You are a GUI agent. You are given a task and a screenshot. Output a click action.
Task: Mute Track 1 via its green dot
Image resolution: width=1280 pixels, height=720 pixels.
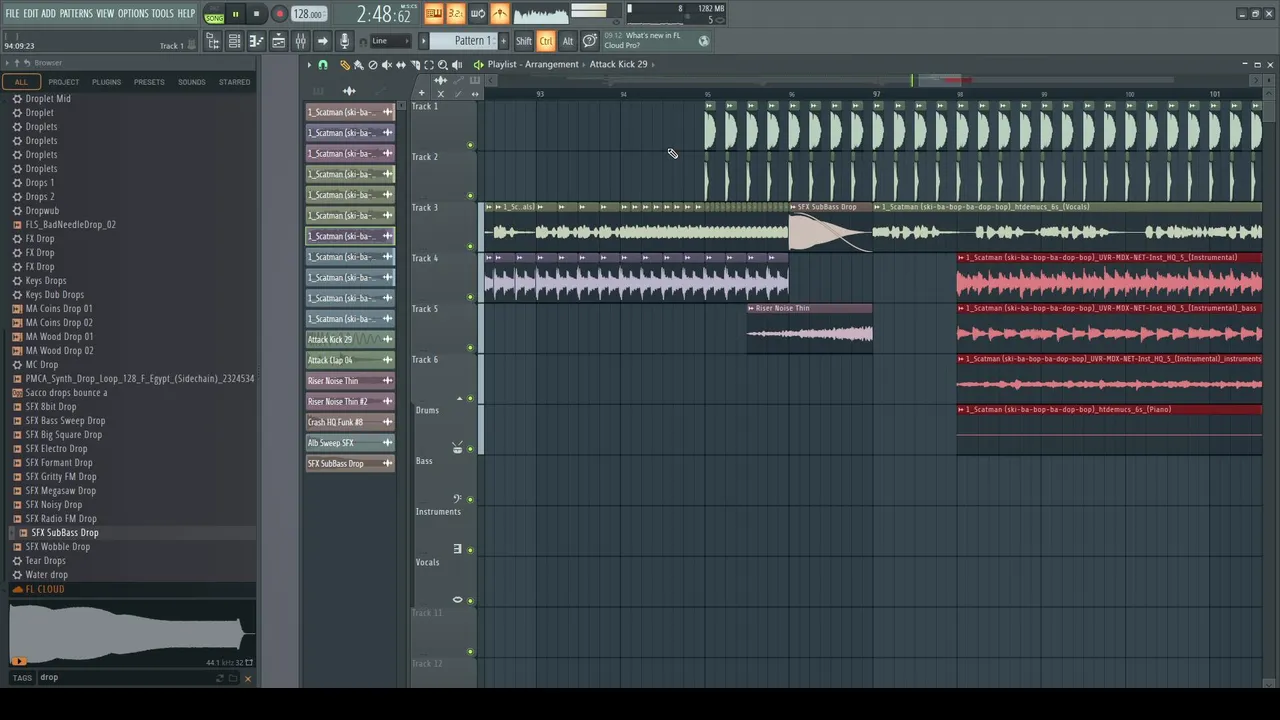[471, 144]
